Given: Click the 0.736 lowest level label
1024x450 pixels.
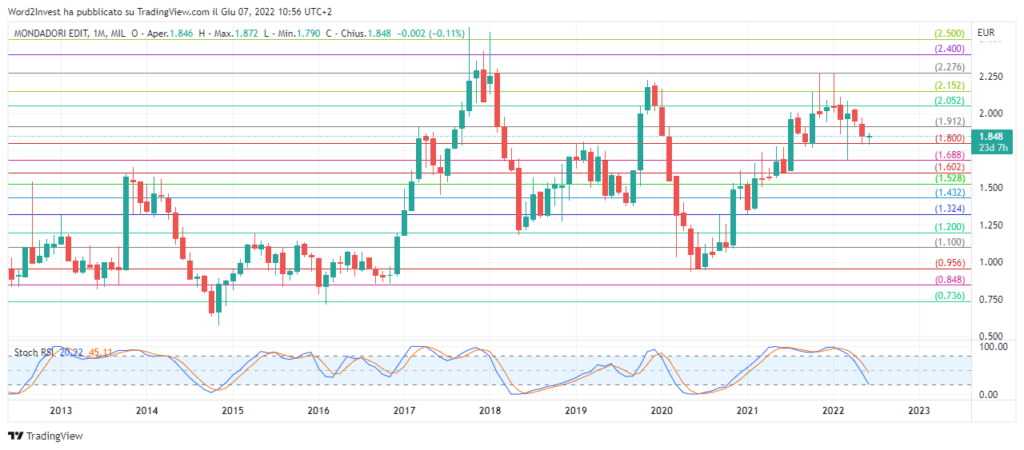Looking at the screenshot, I should (x=948, y=297).
